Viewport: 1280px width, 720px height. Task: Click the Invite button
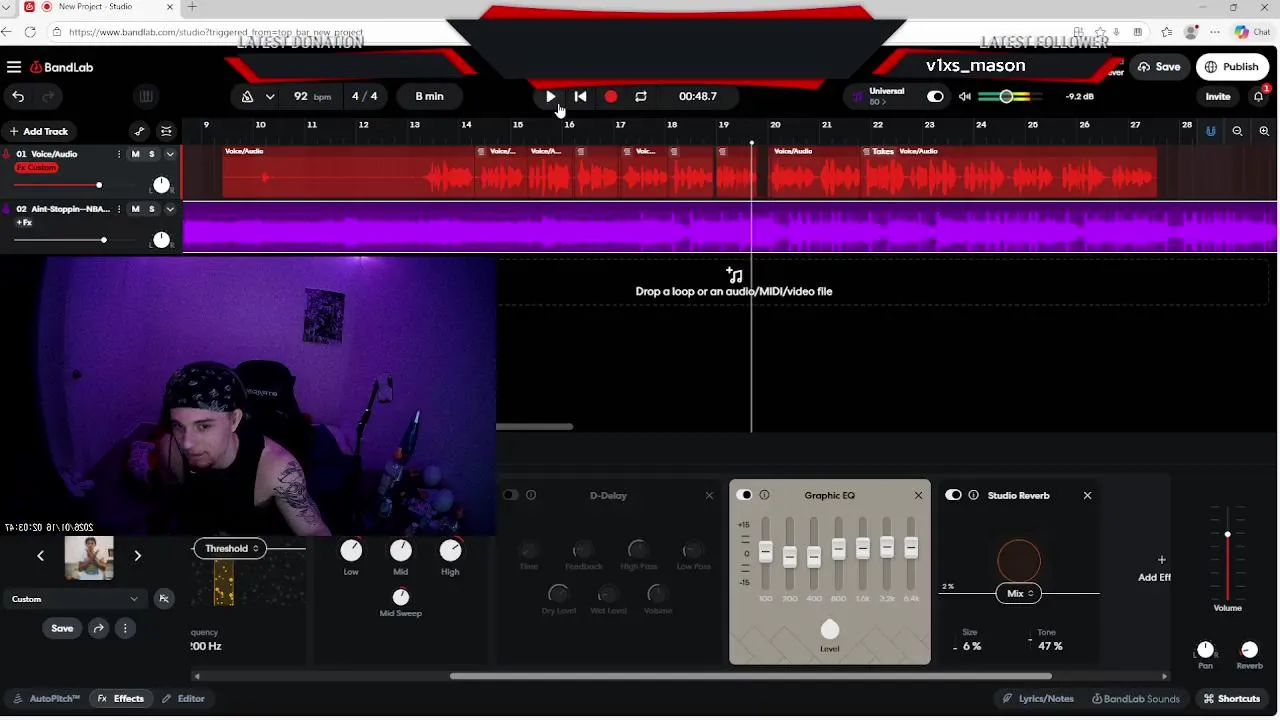click(x=1218, y=96)
